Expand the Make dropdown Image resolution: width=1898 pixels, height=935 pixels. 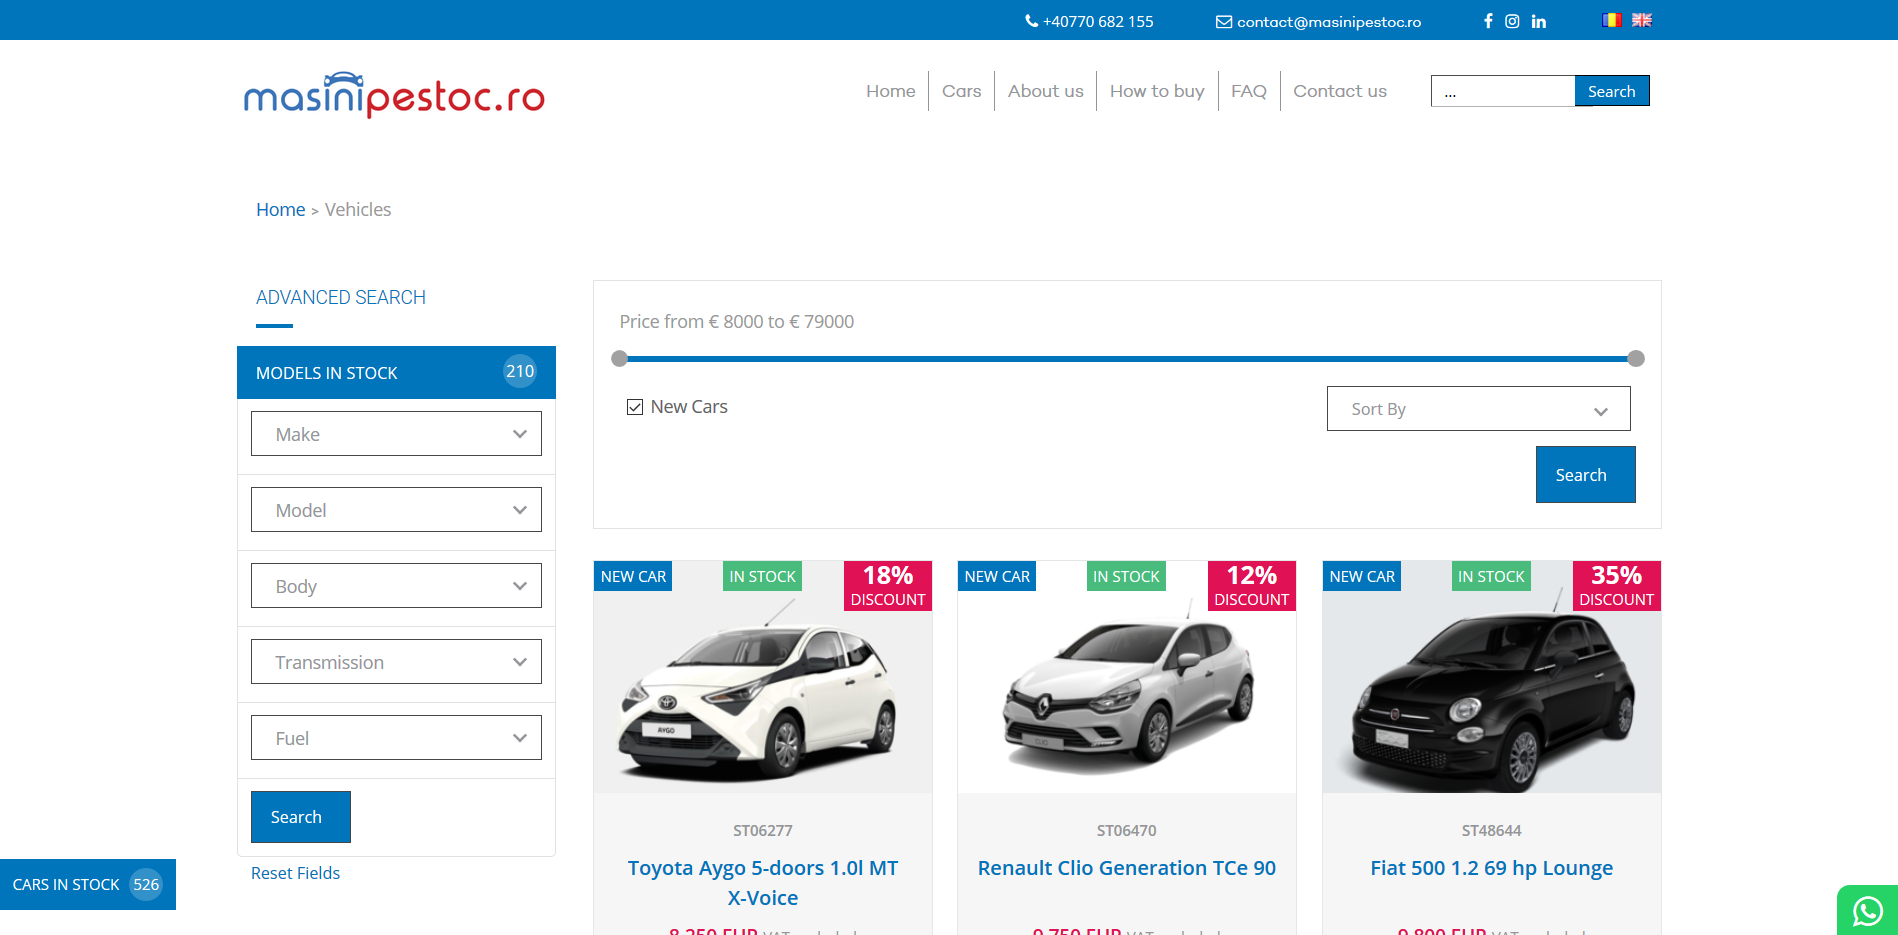396,434
